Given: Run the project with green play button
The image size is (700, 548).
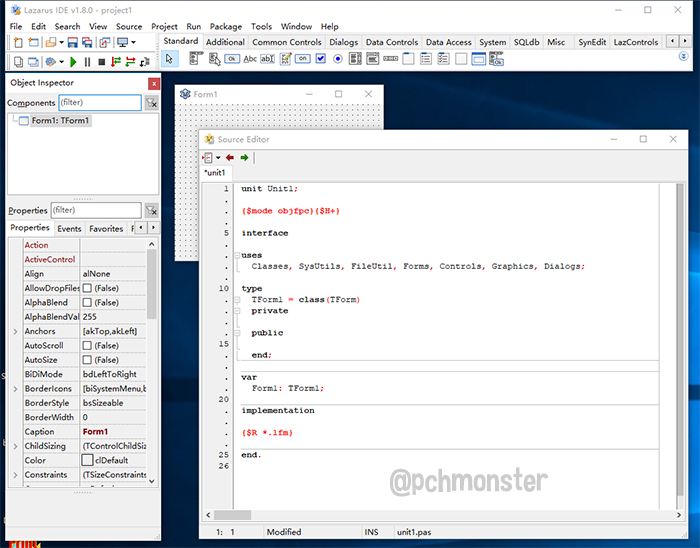Looking at the screenshot, I should 73,62.
